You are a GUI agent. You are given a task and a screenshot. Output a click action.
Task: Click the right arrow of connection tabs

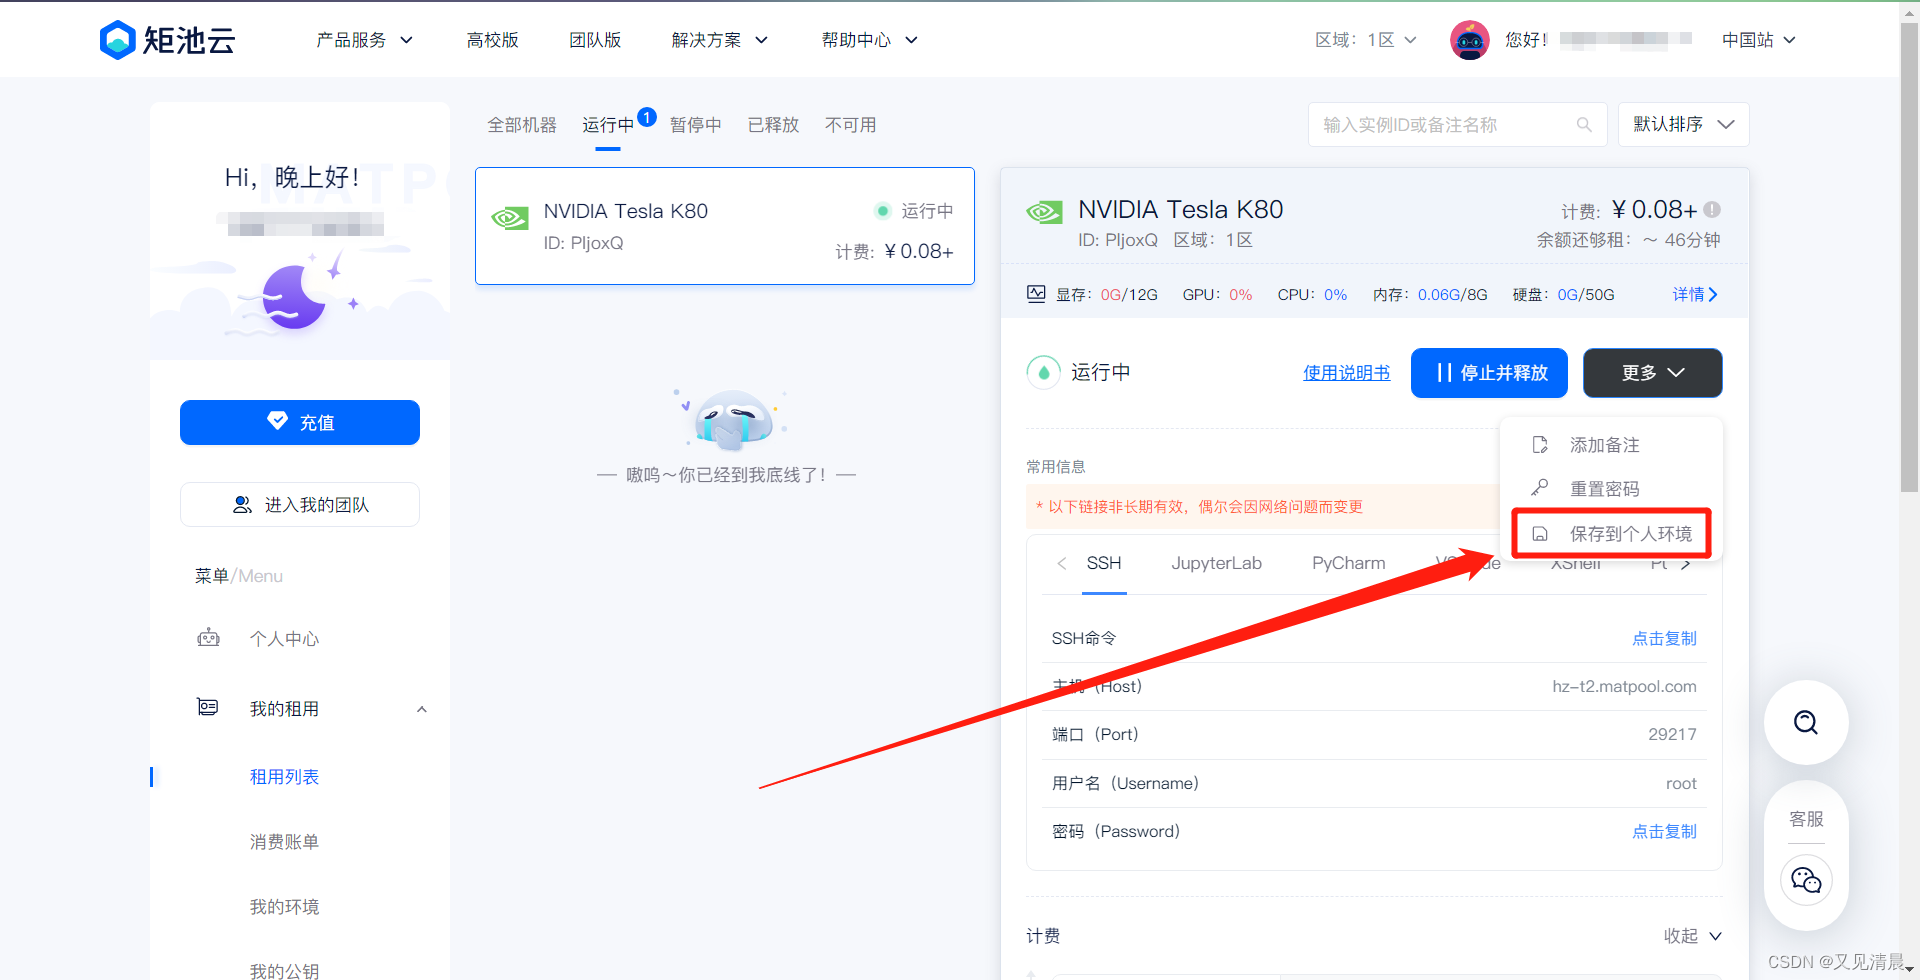pyautogui.click(x=1686, y=564)
